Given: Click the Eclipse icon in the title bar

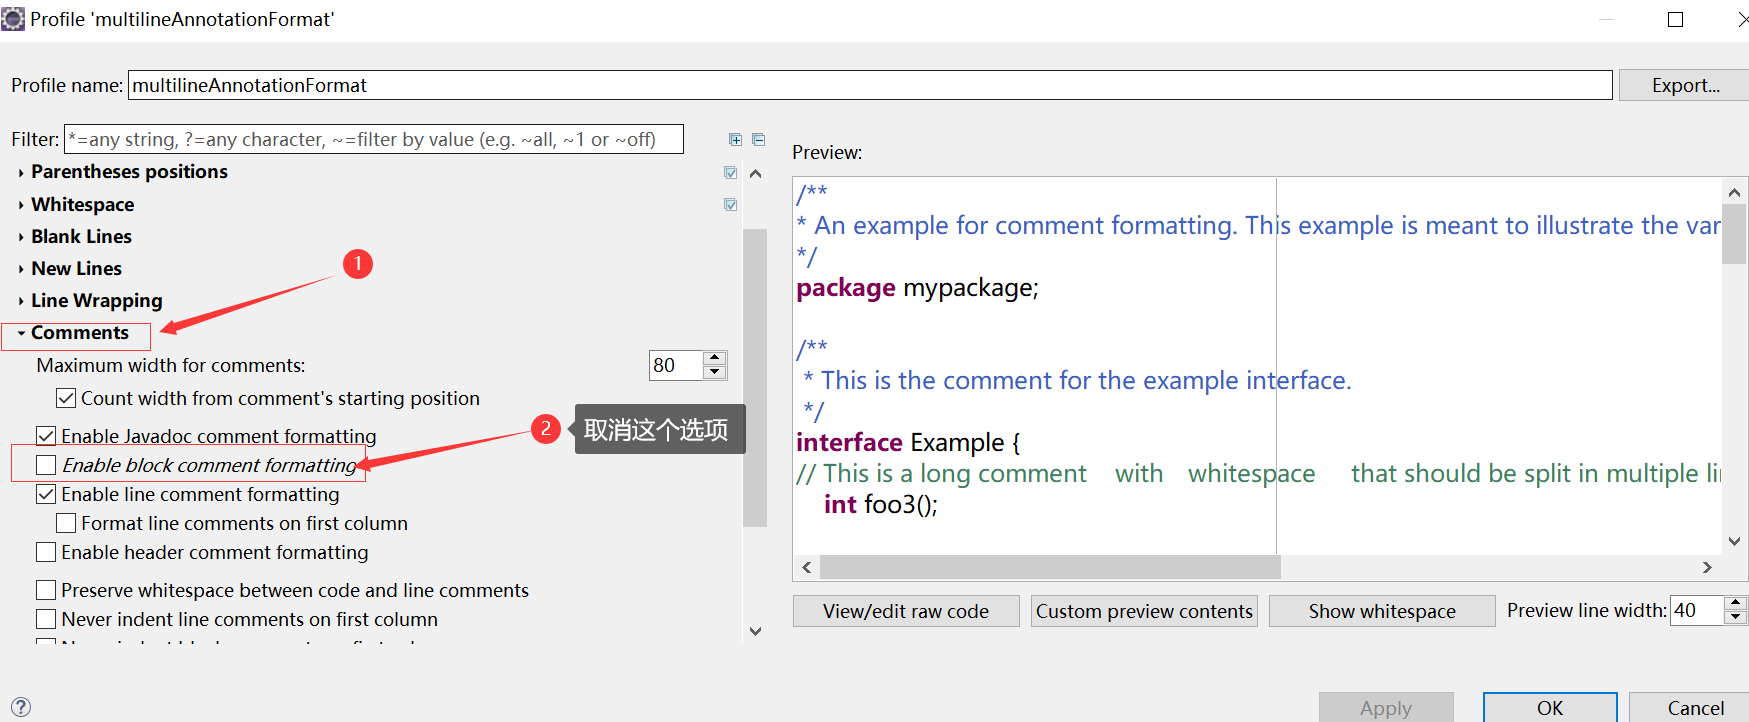Looking at the screenshot, I should [x=13, y=19].
